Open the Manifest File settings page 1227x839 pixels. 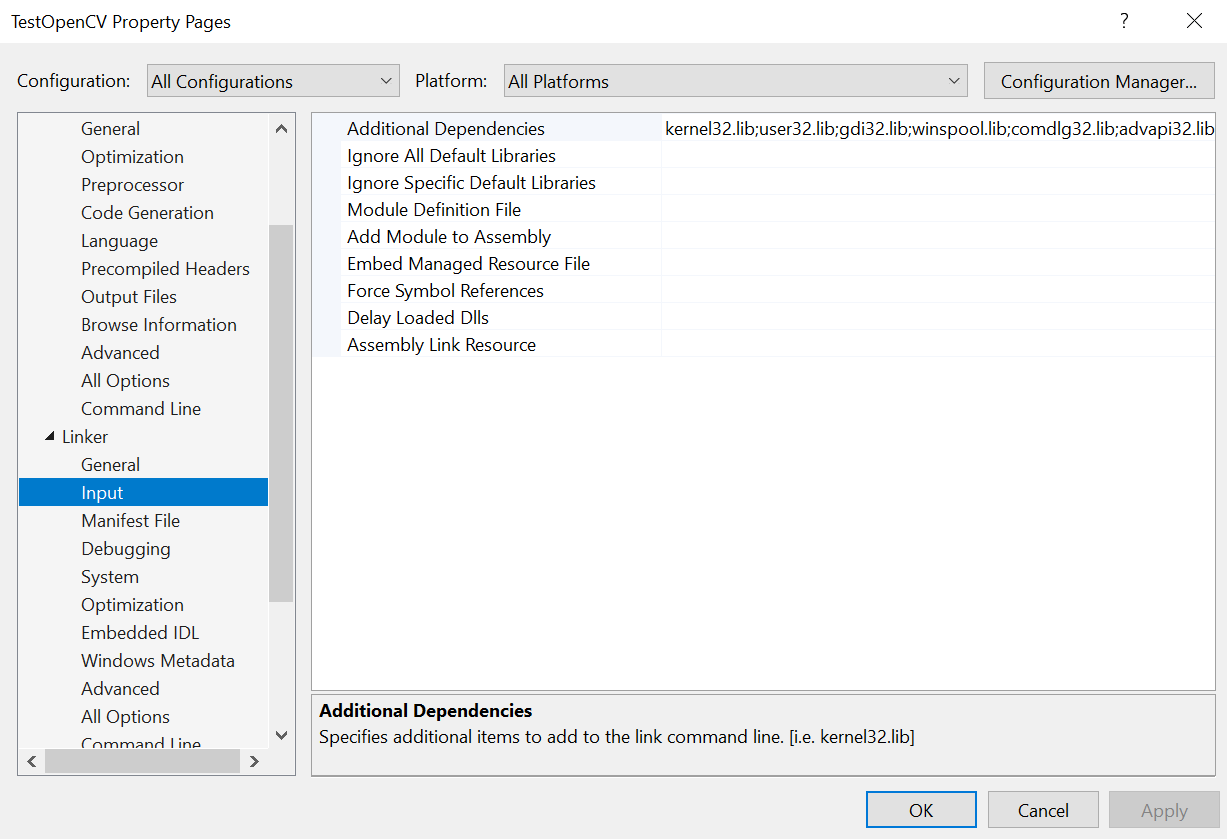[130, 520]
